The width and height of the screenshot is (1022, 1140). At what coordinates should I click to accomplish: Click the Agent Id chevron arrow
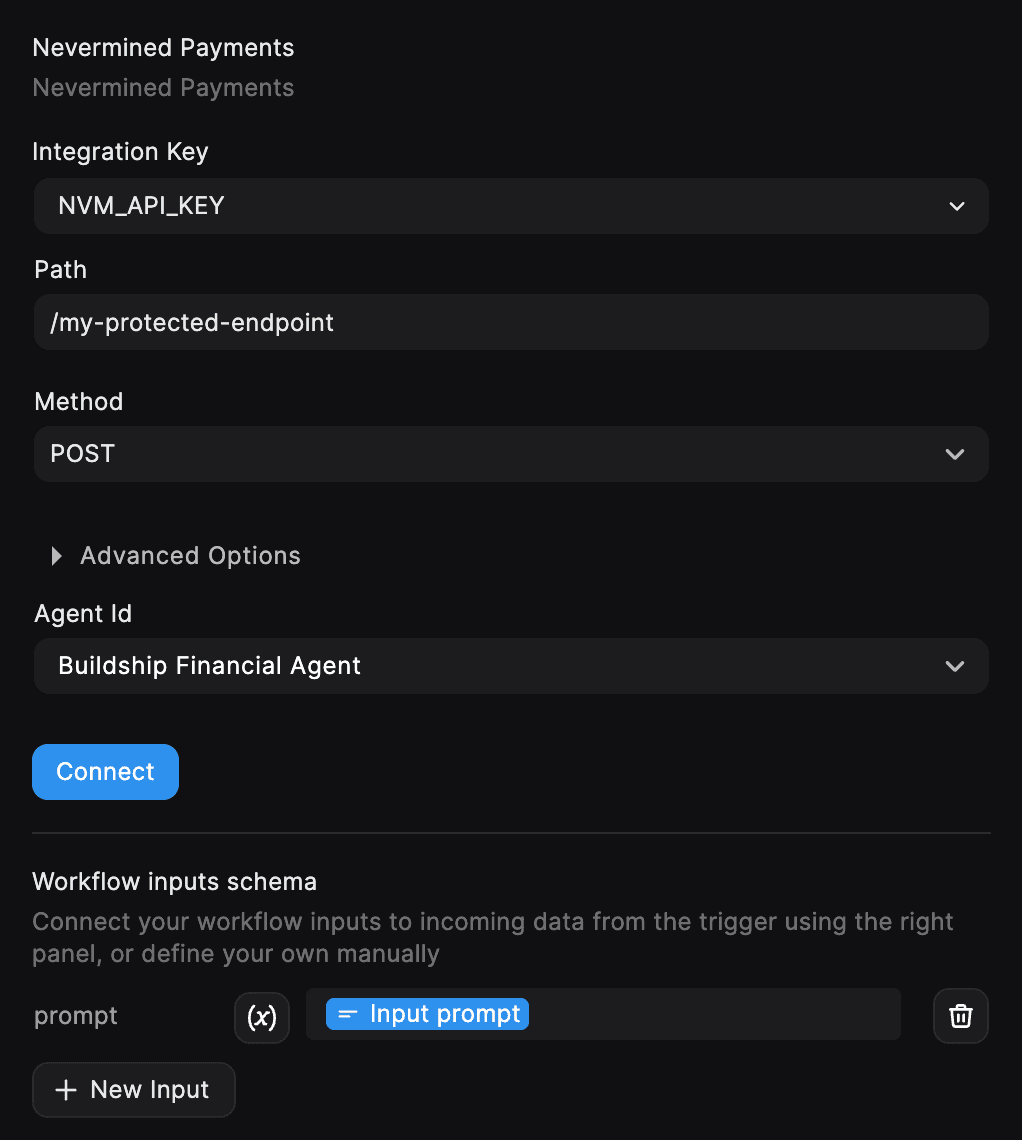(955, 666)
